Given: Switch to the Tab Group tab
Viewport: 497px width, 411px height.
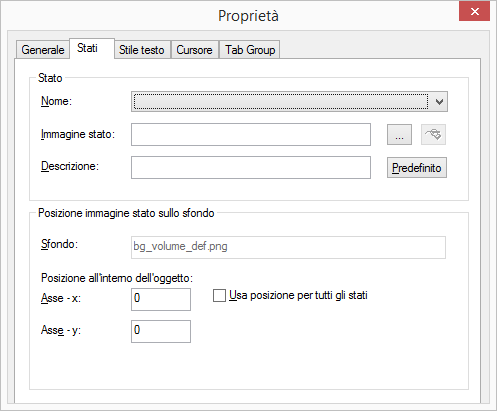Looking at the screenshot, I should [x=250, y=50].
